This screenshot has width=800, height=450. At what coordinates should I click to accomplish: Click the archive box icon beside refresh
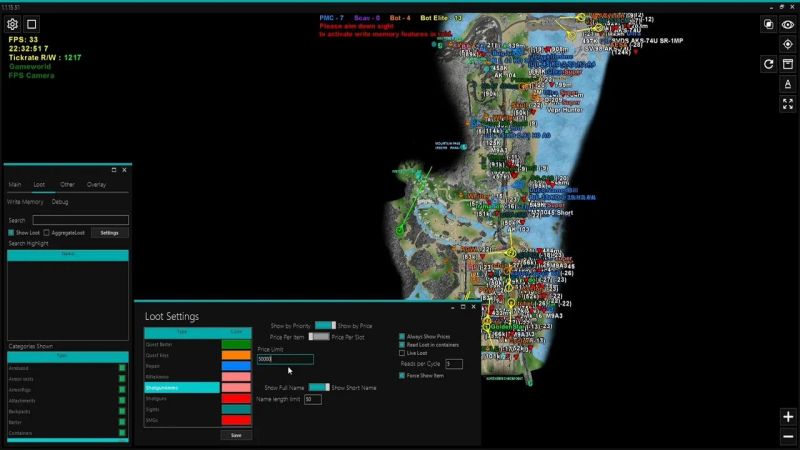788,64
